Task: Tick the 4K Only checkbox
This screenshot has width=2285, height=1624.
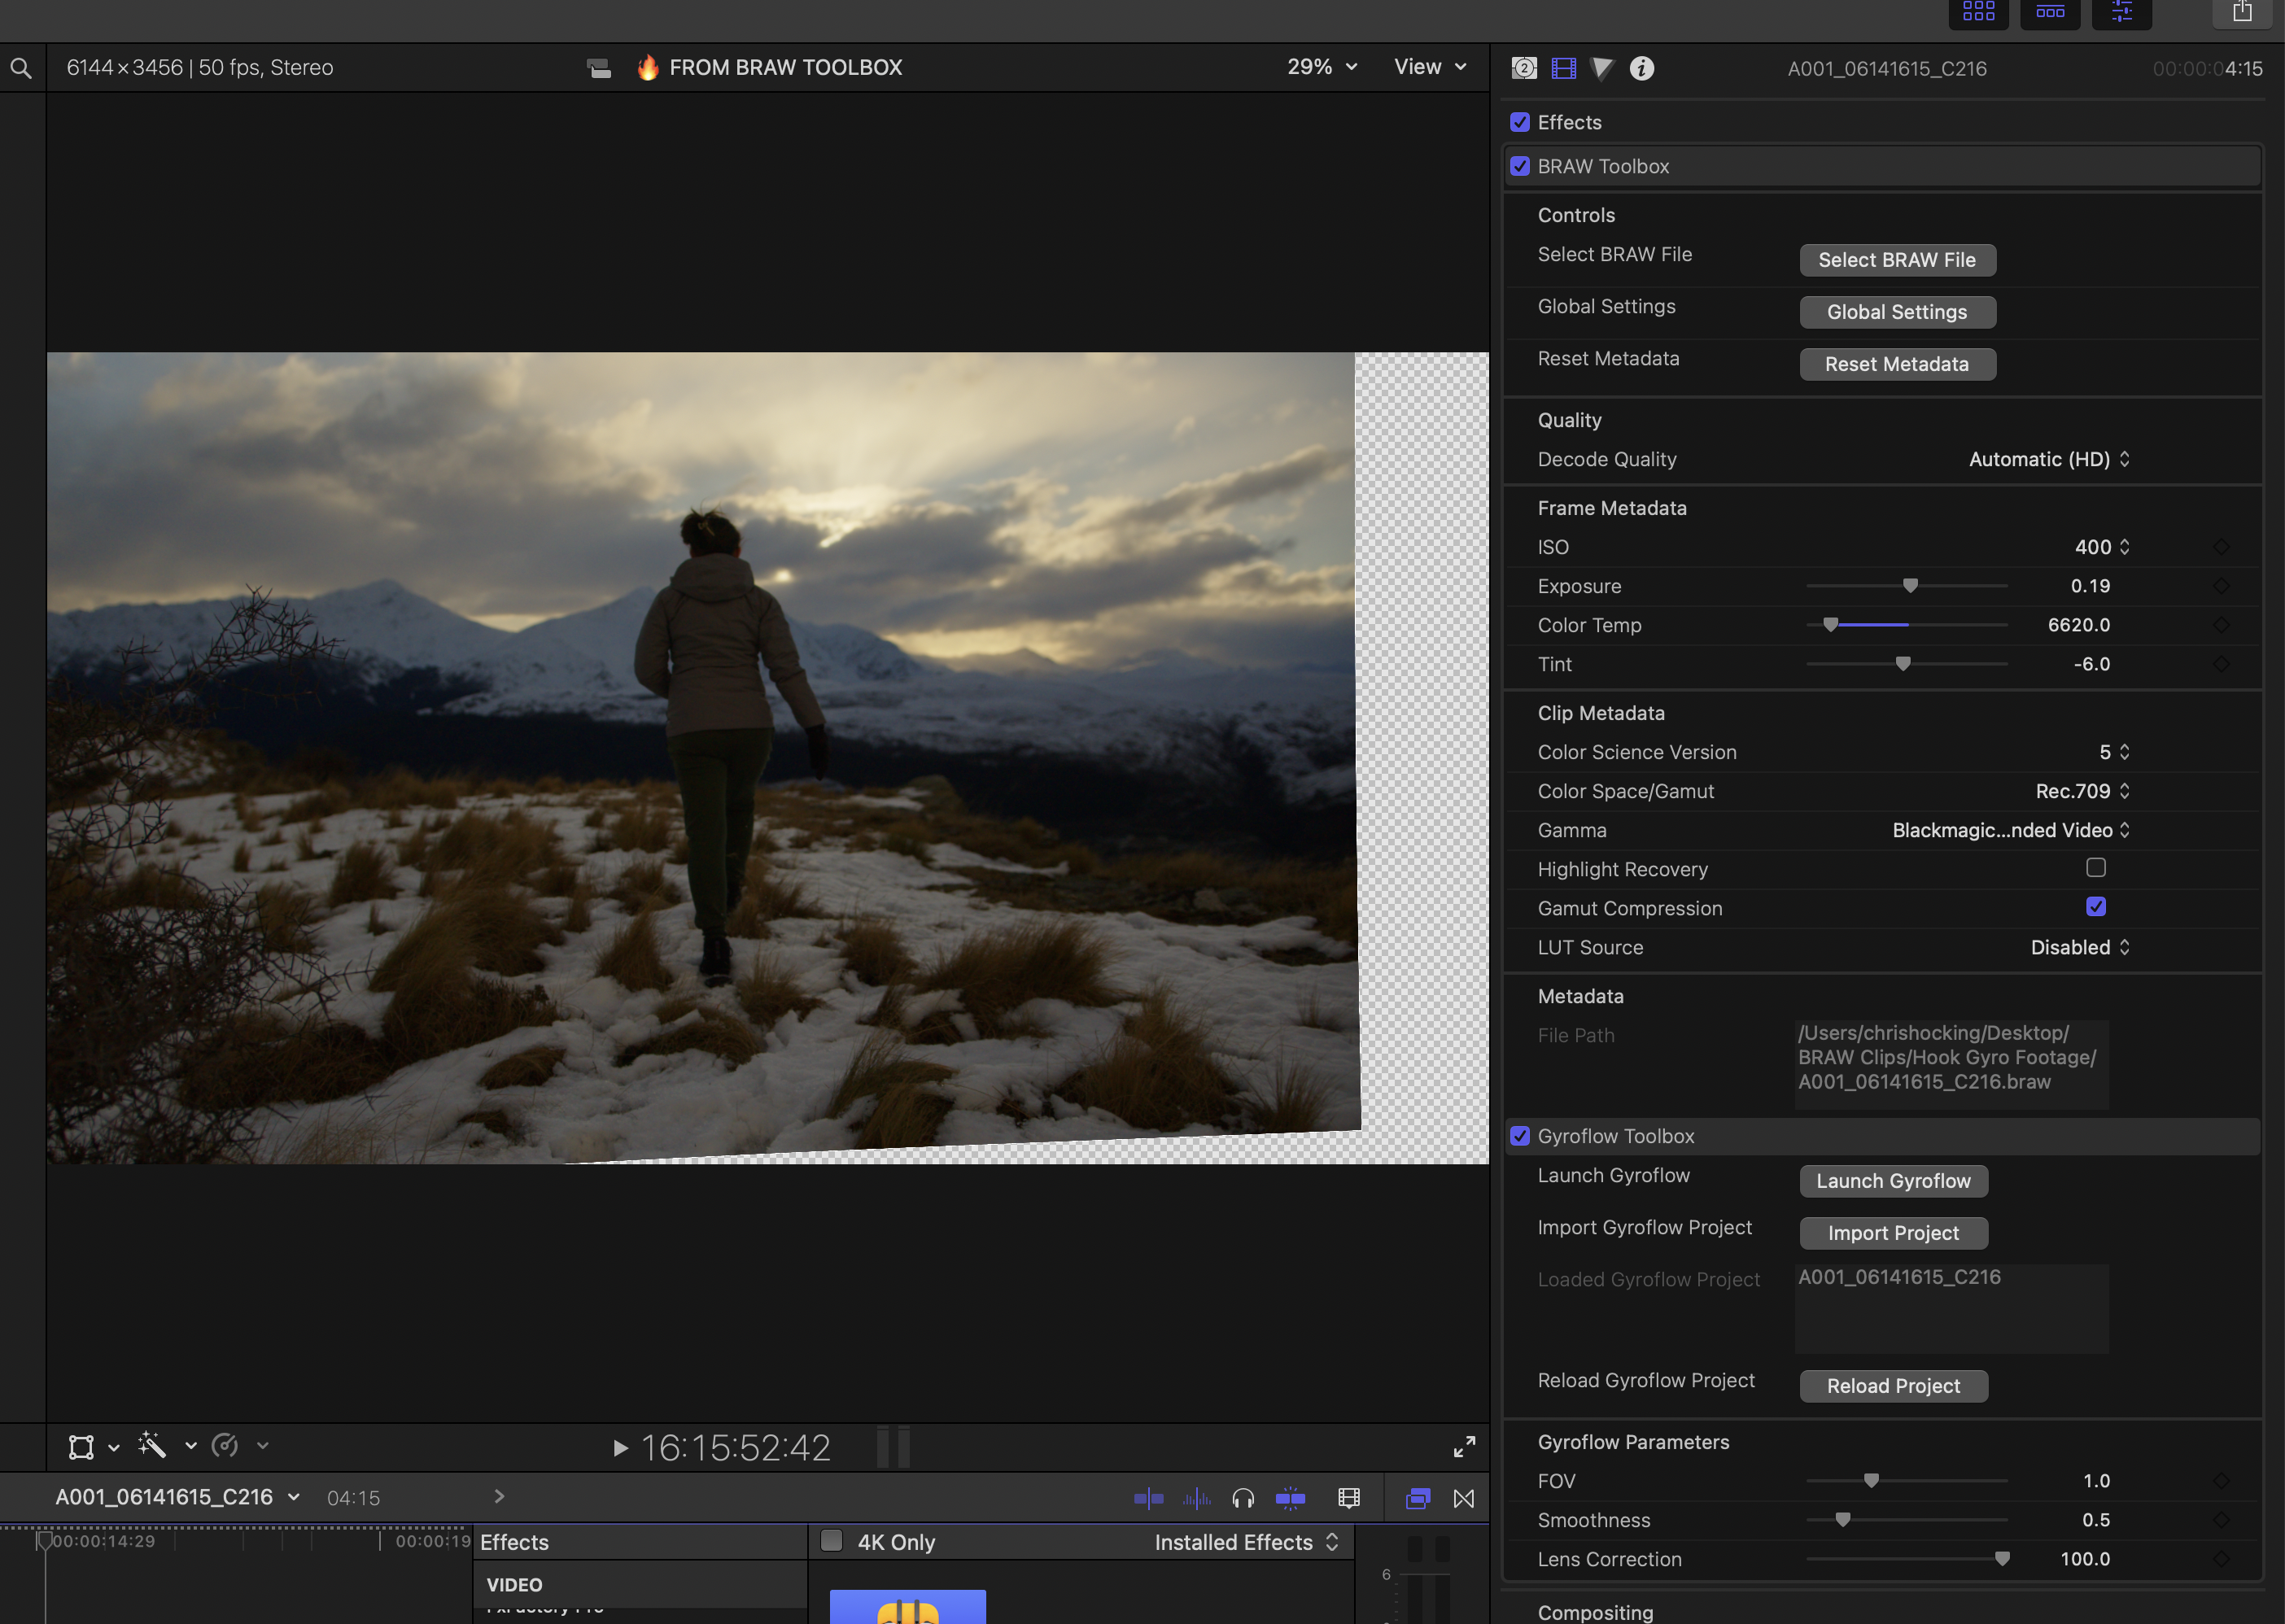Action: [x=831, y=1541]
